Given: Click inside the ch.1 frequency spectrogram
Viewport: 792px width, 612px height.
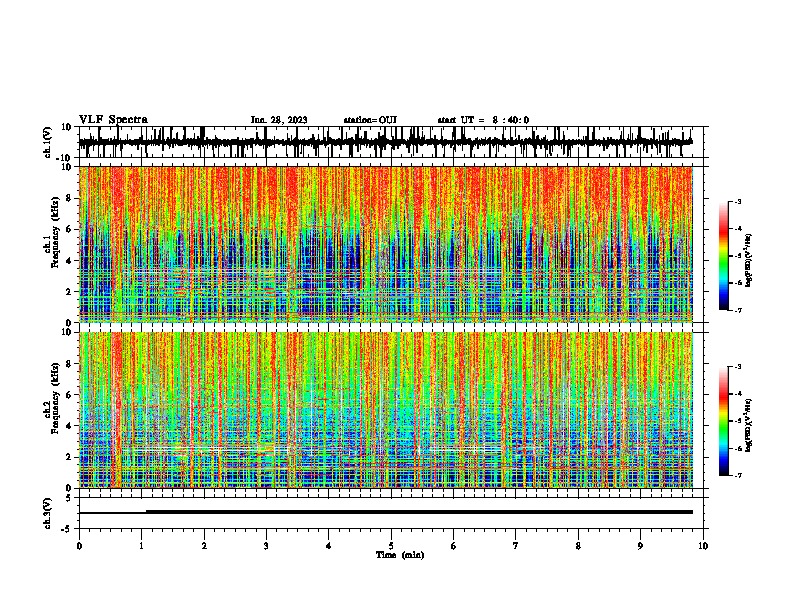Looking at the screenshot, I should (x=386, y=244).
